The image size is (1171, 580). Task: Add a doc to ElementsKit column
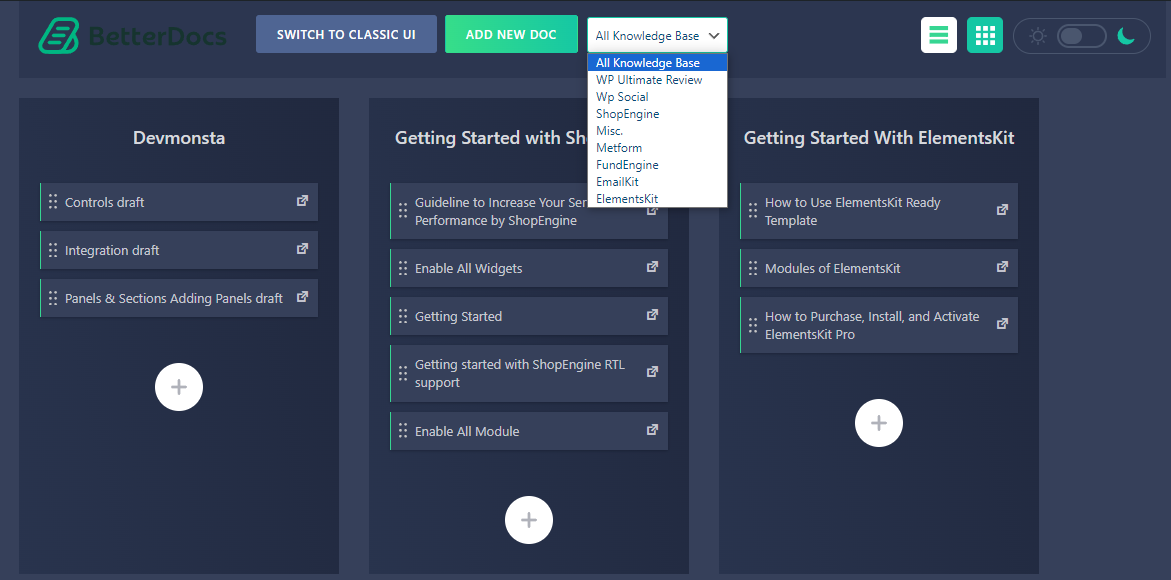coord(879,423)
